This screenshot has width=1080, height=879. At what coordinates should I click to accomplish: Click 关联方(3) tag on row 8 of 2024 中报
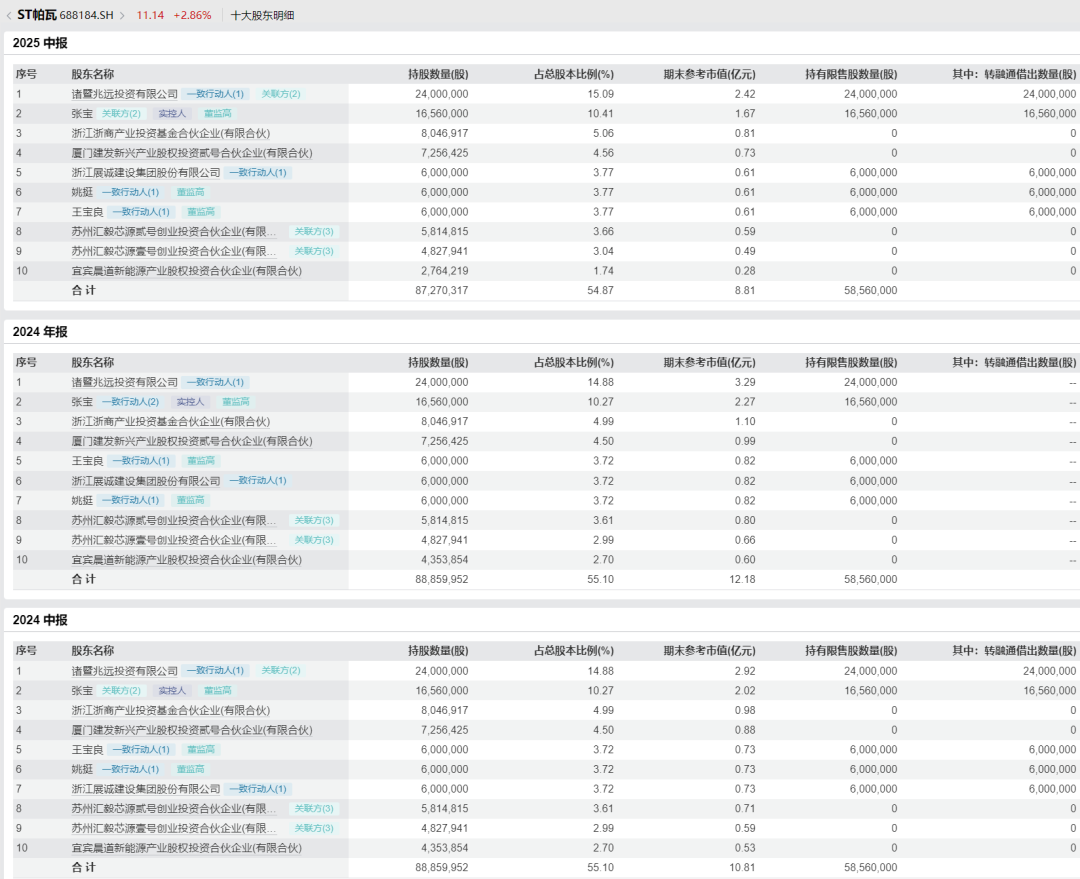[314, 809]
